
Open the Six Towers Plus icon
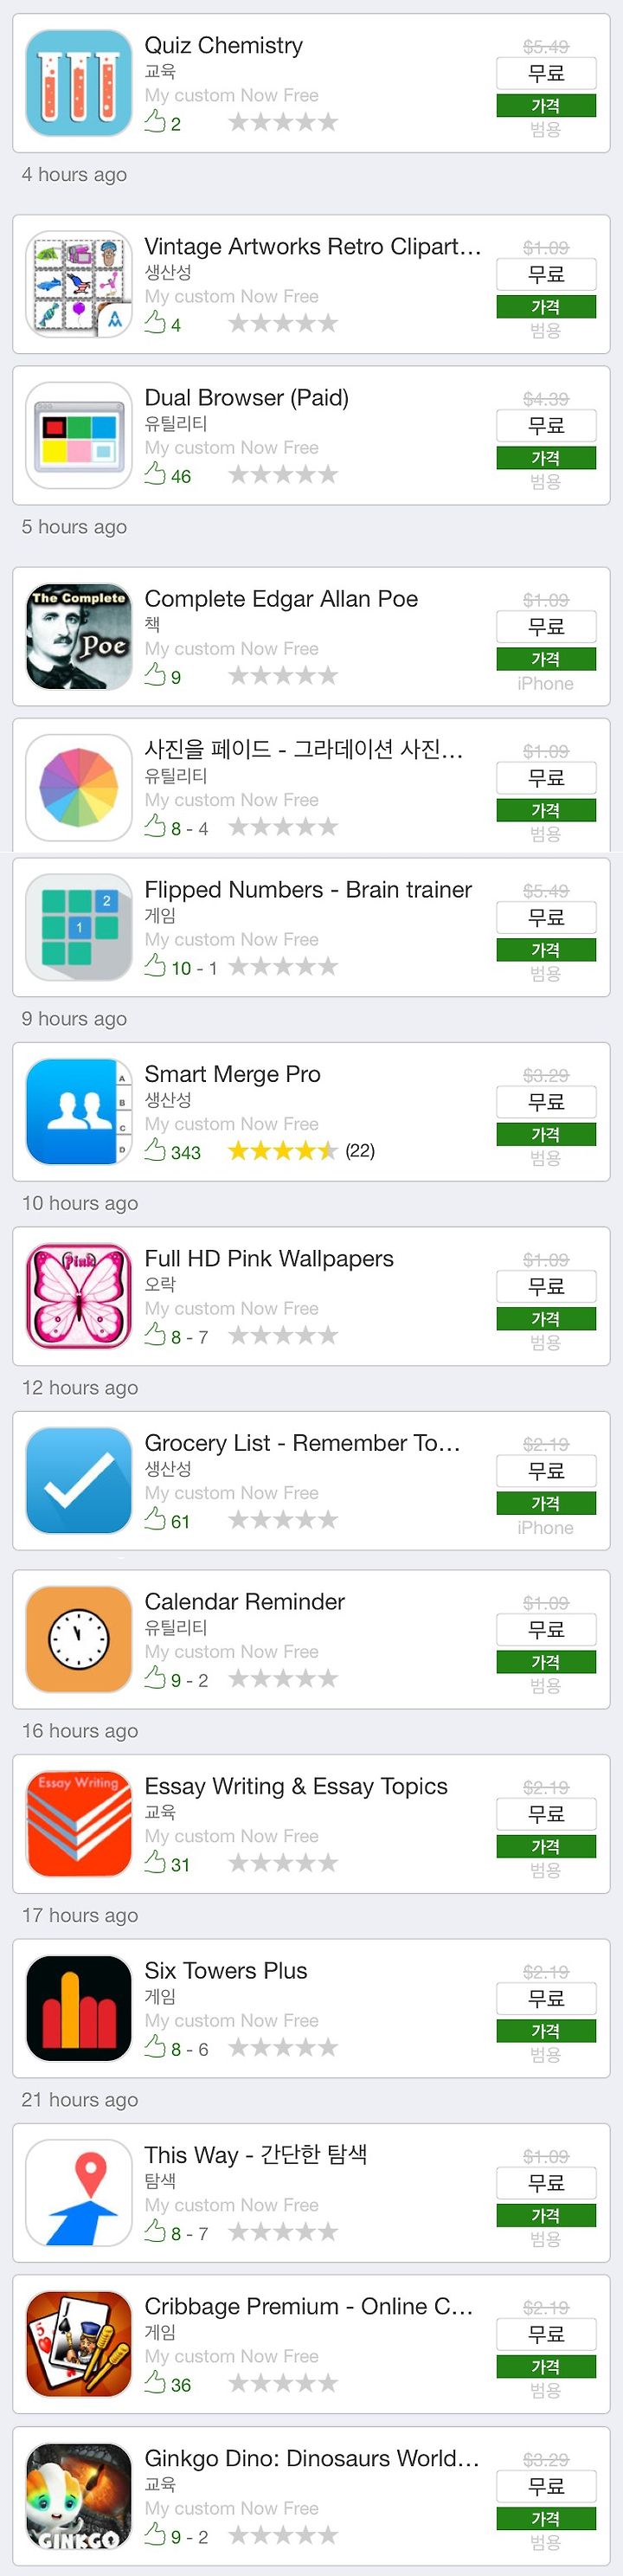[78, 2007]
